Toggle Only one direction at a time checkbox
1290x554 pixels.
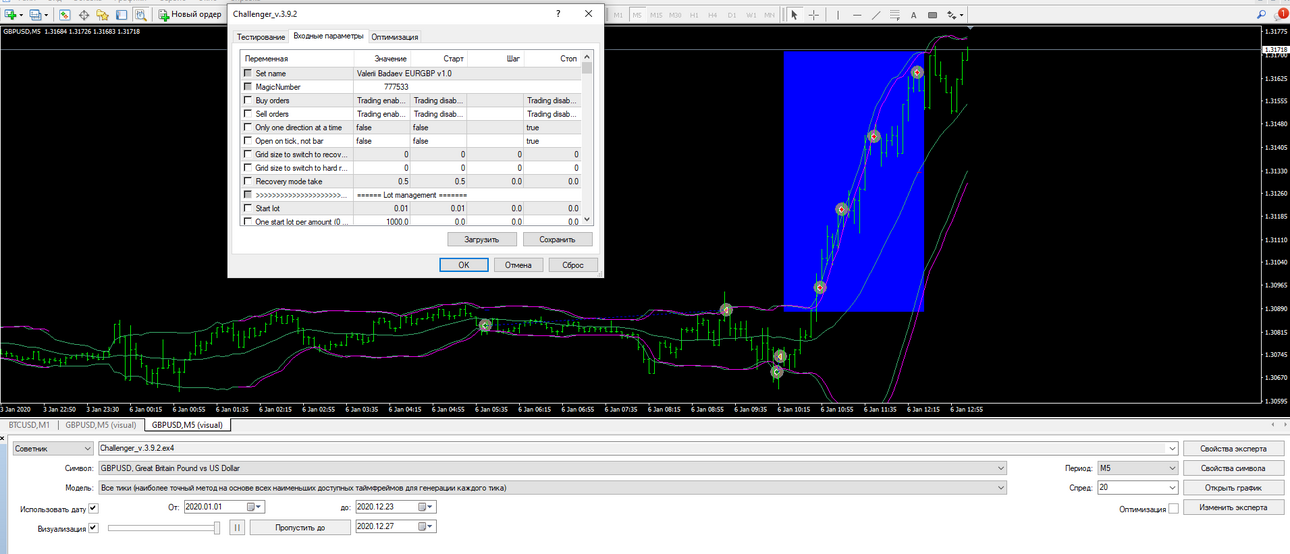point(248,127)
